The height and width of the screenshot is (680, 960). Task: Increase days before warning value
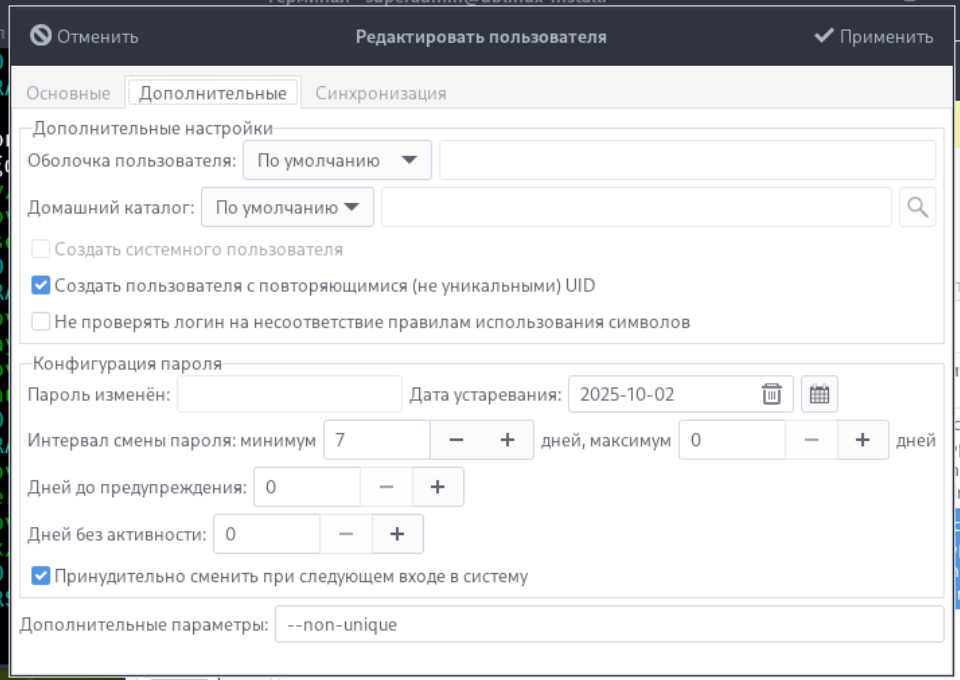tap(437, 487)
